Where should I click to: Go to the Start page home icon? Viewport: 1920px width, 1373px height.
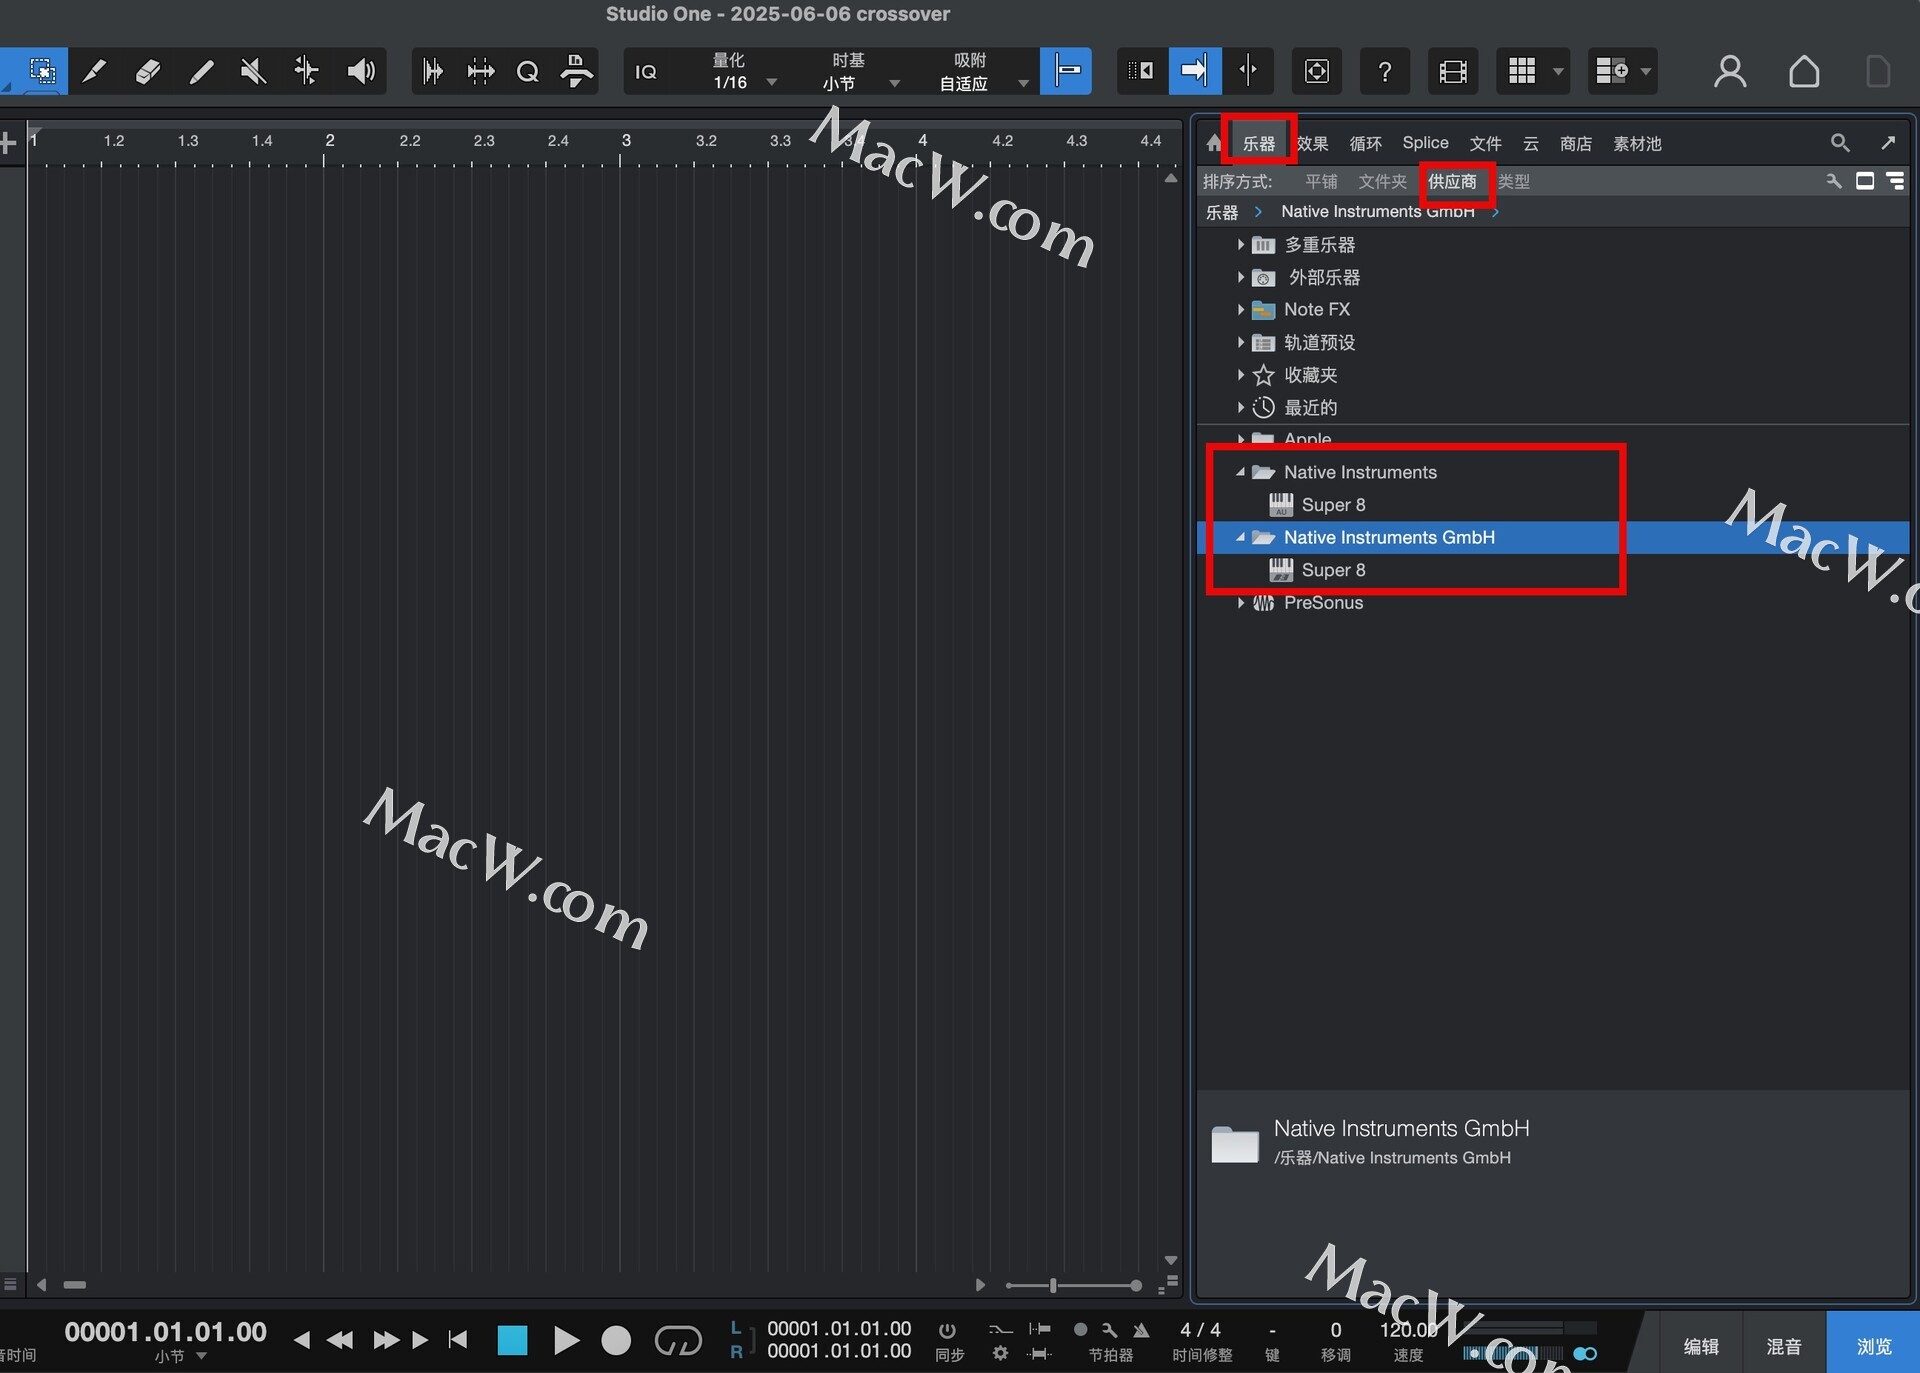(x=1804, y=71)
